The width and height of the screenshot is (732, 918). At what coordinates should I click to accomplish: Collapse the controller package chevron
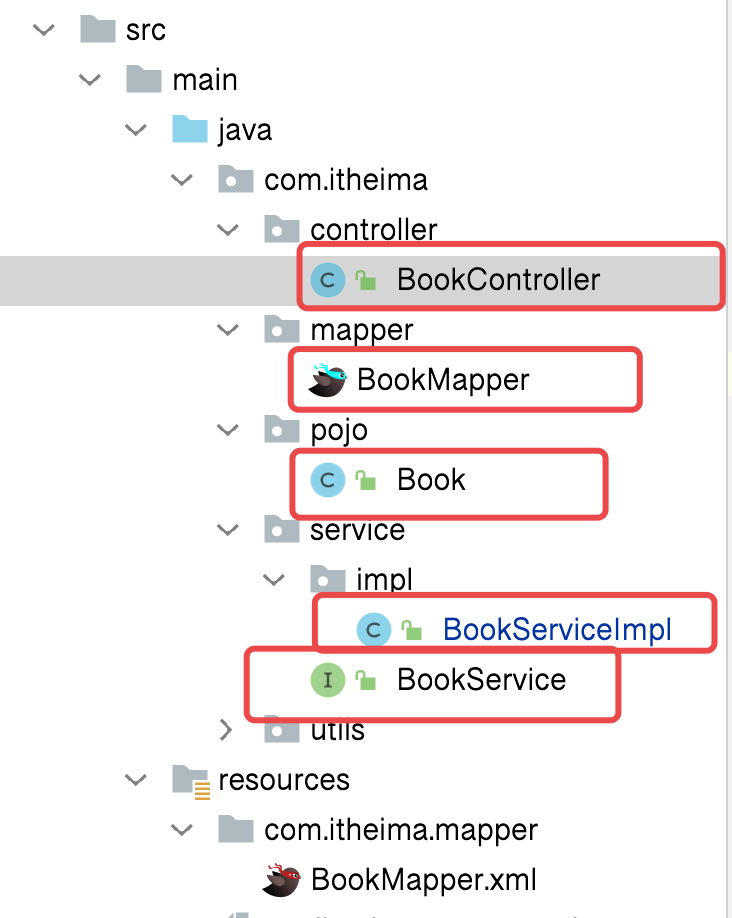[x=228, y=230]
